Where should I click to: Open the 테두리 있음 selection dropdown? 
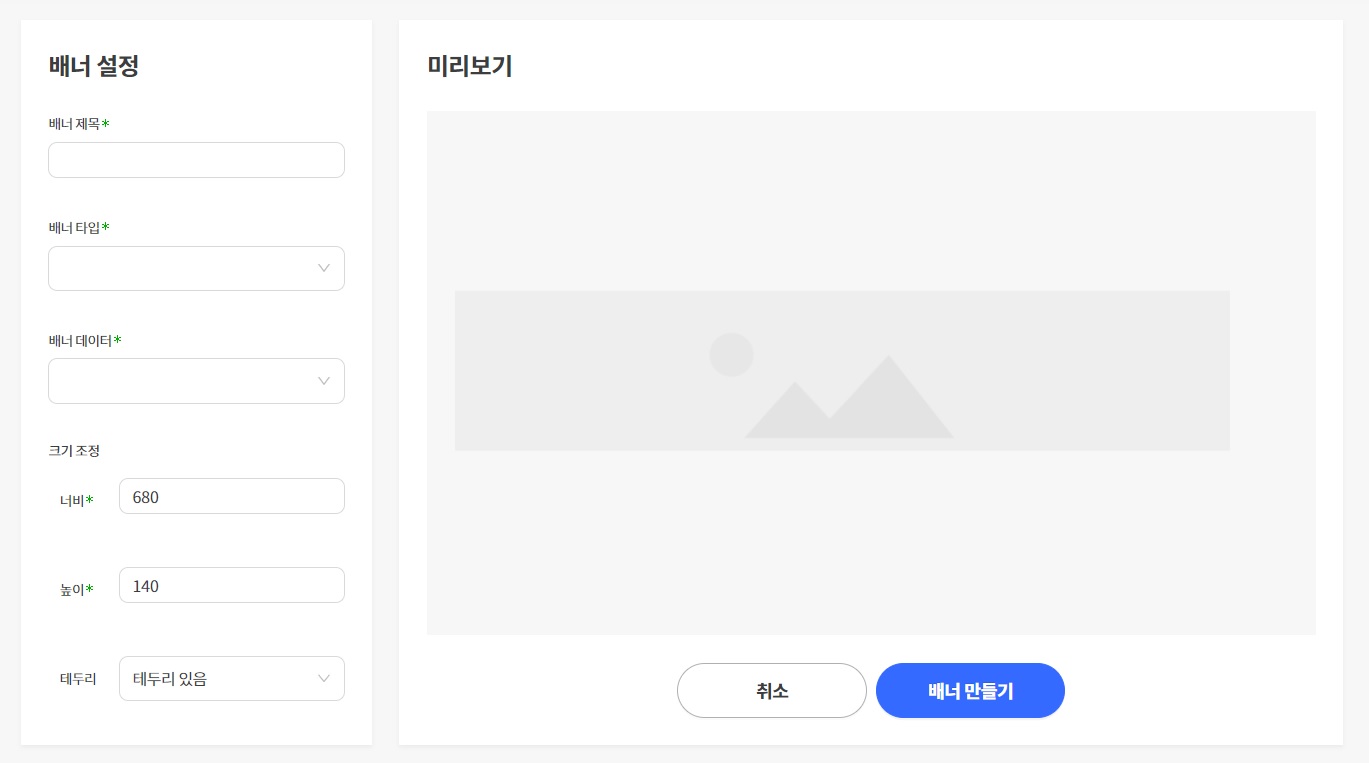click(x=232, y=678)
